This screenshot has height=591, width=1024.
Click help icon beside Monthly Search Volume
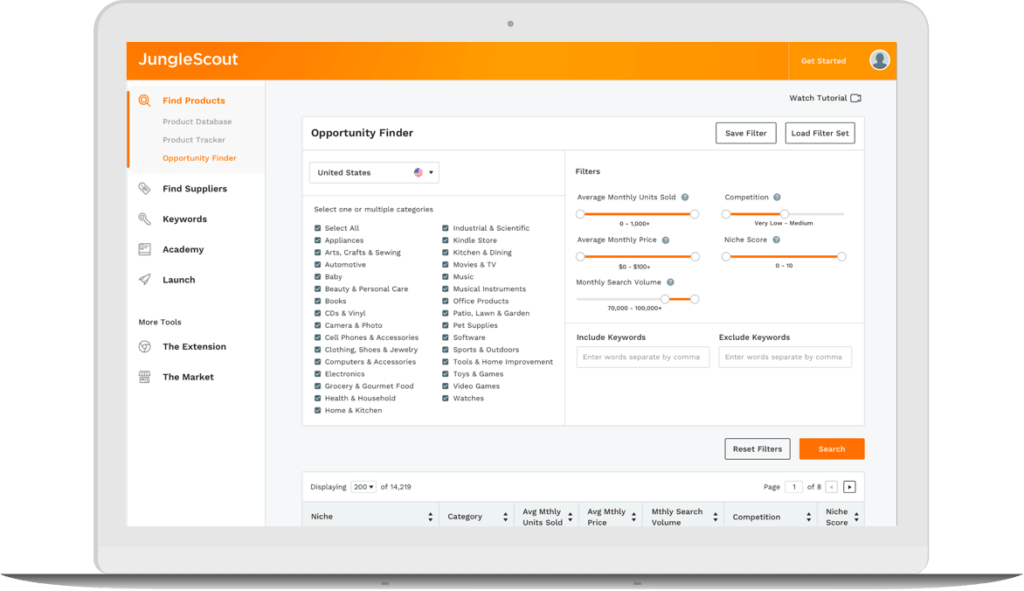[x=670, y=282]
